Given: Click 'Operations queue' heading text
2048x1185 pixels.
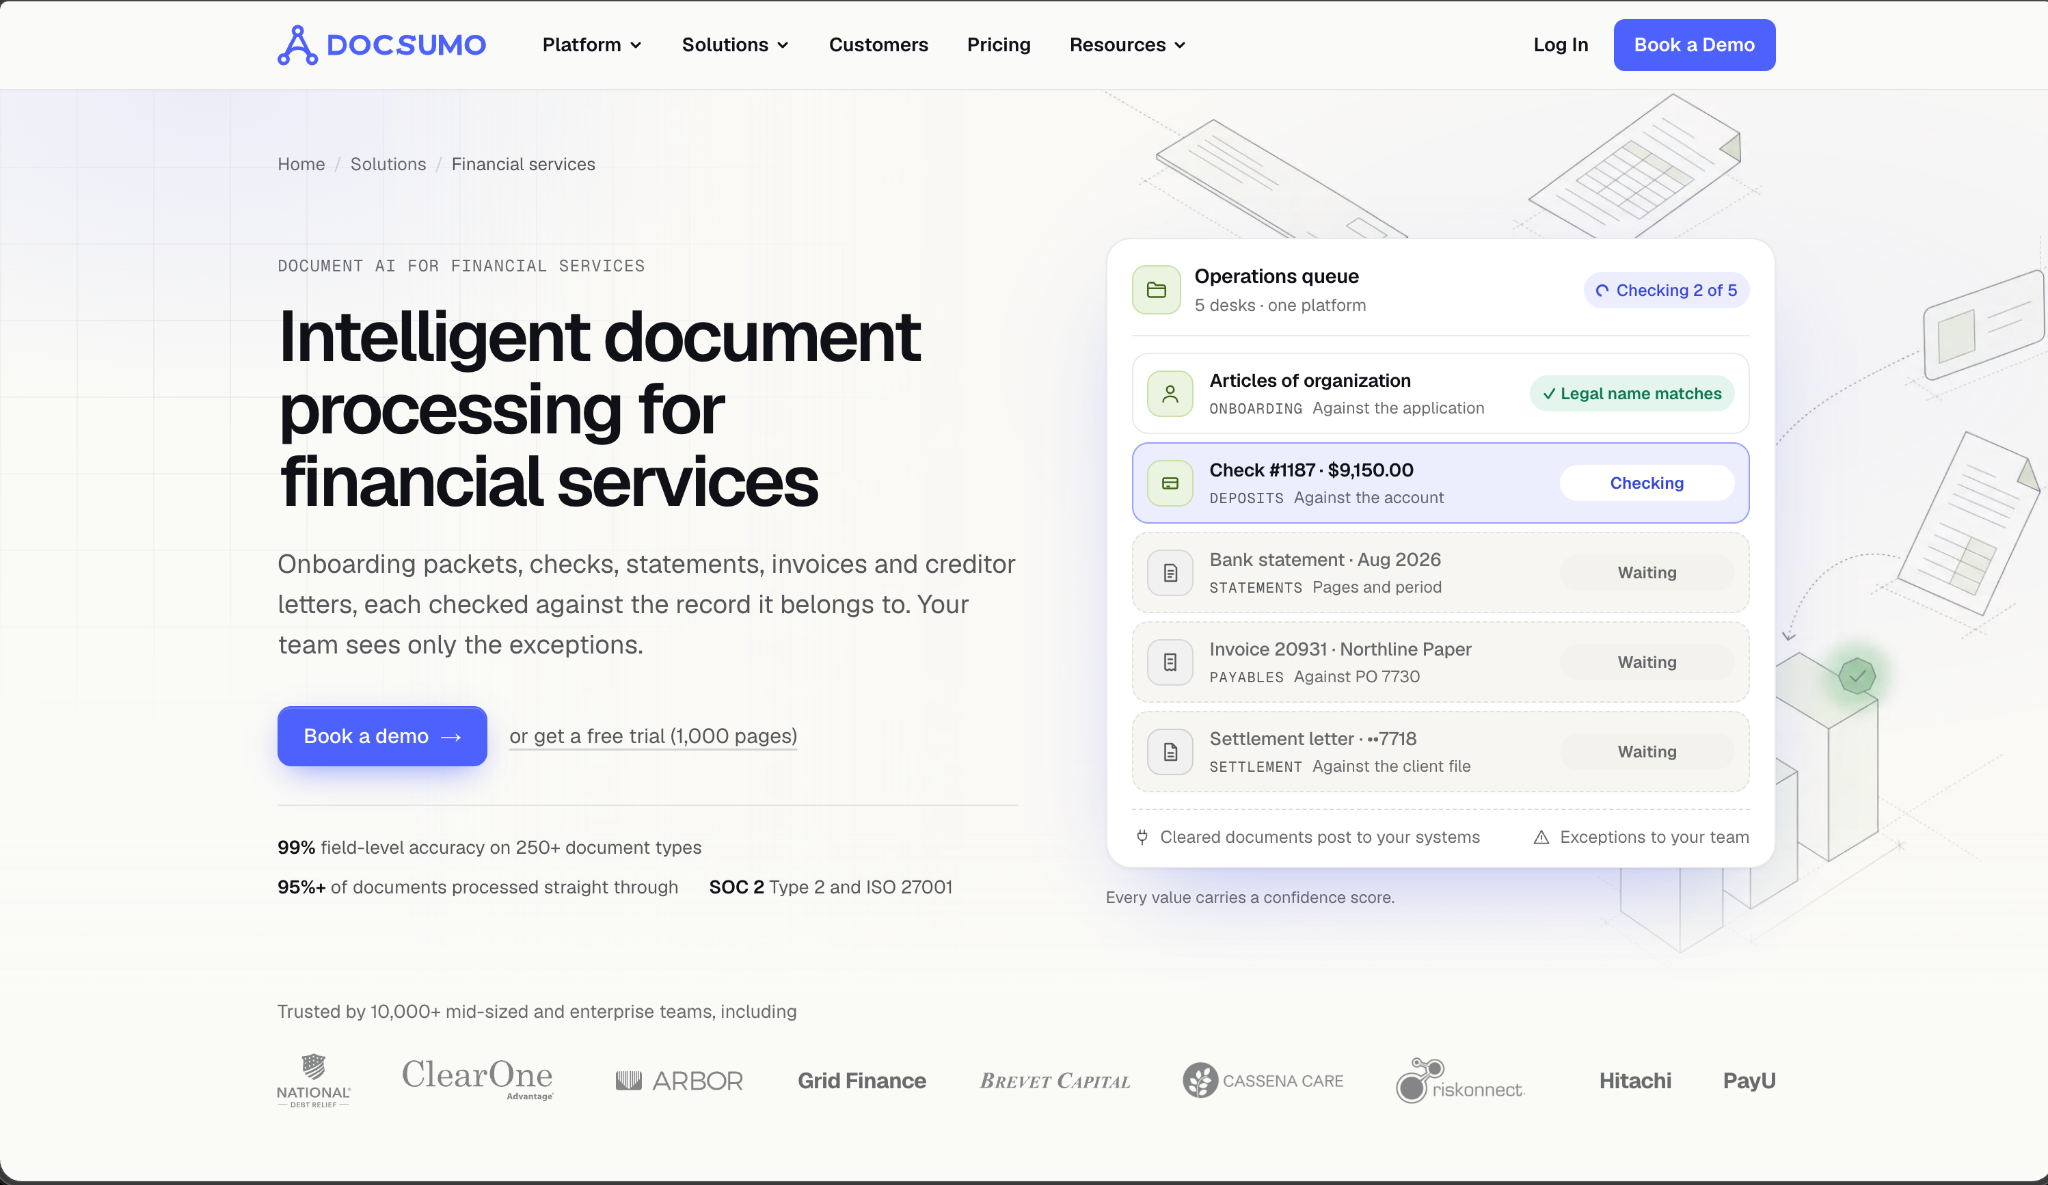Looking at the screenshot, I should click(x=1276, y=276).
